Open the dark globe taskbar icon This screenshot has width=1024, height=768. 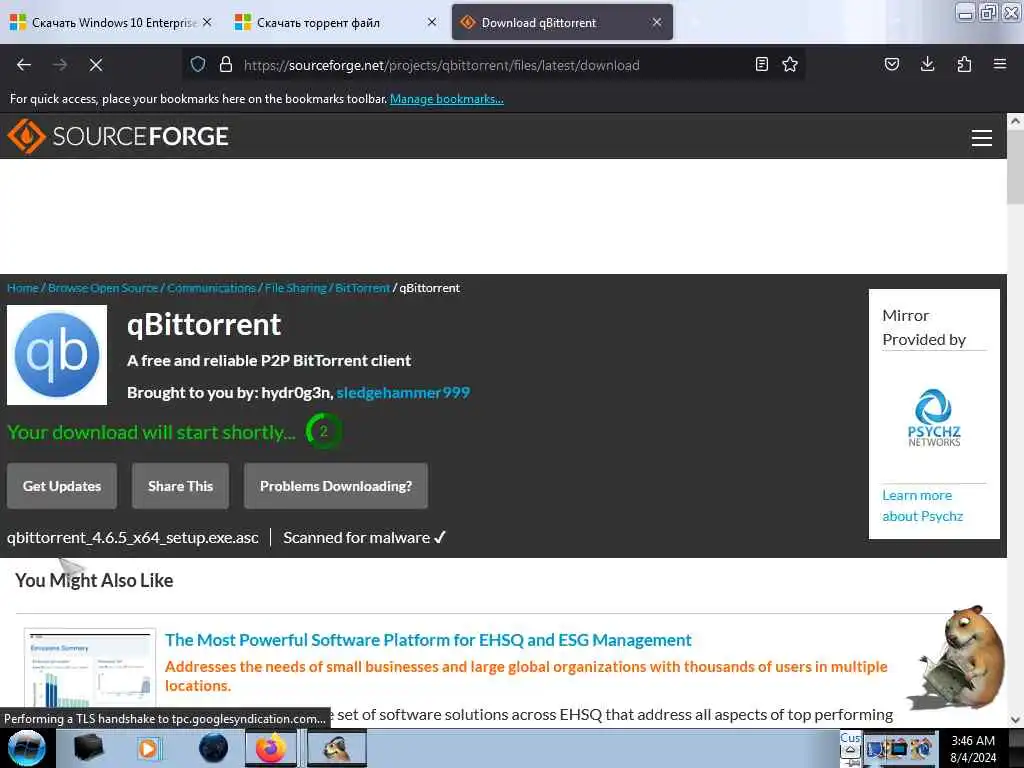pyautogui.click(x=213, y=748)
